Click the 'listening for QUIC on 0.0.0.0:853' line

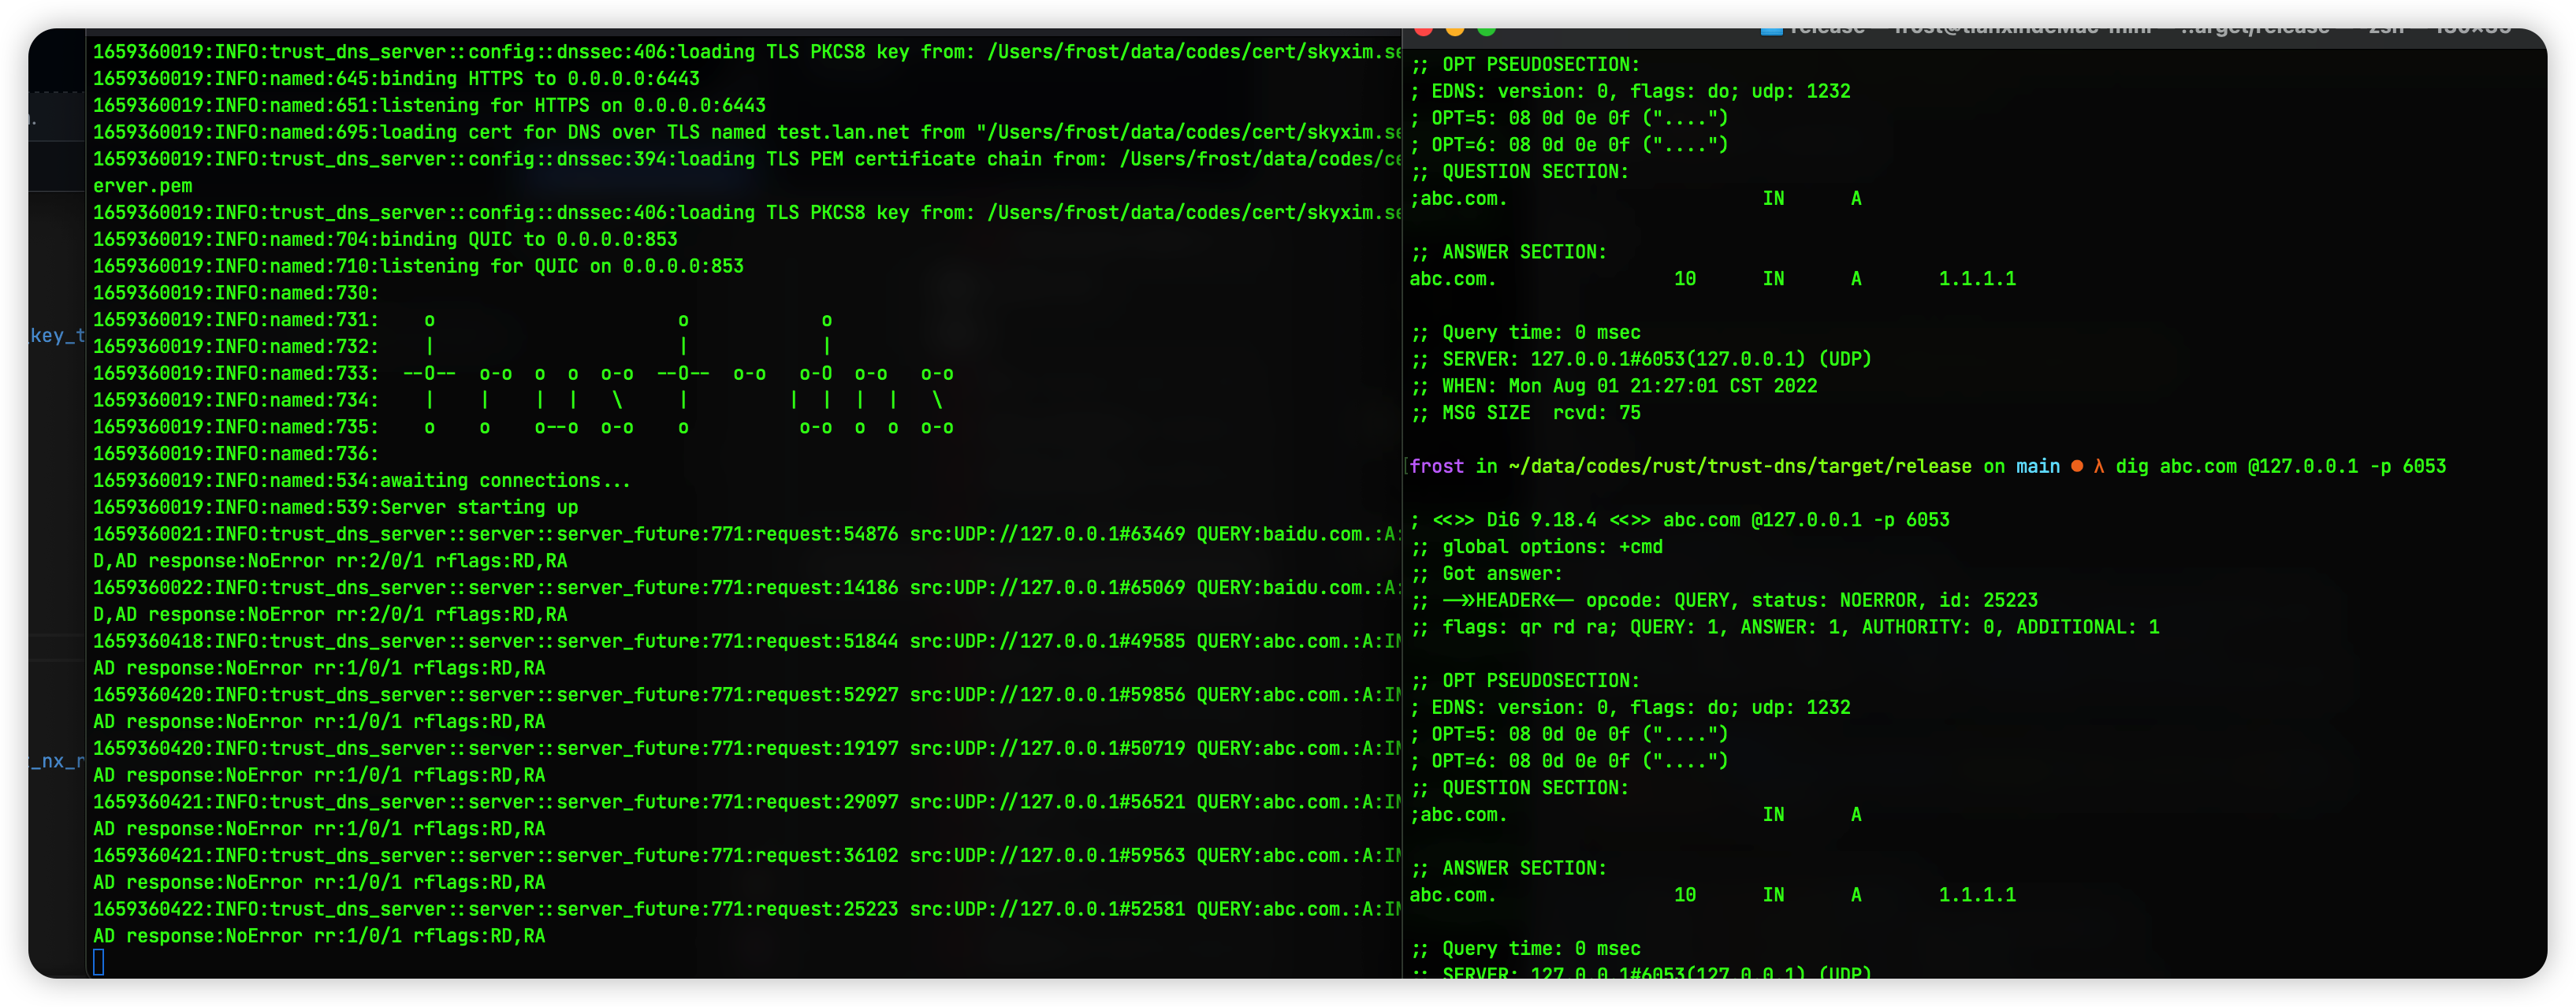coord(561,266)
